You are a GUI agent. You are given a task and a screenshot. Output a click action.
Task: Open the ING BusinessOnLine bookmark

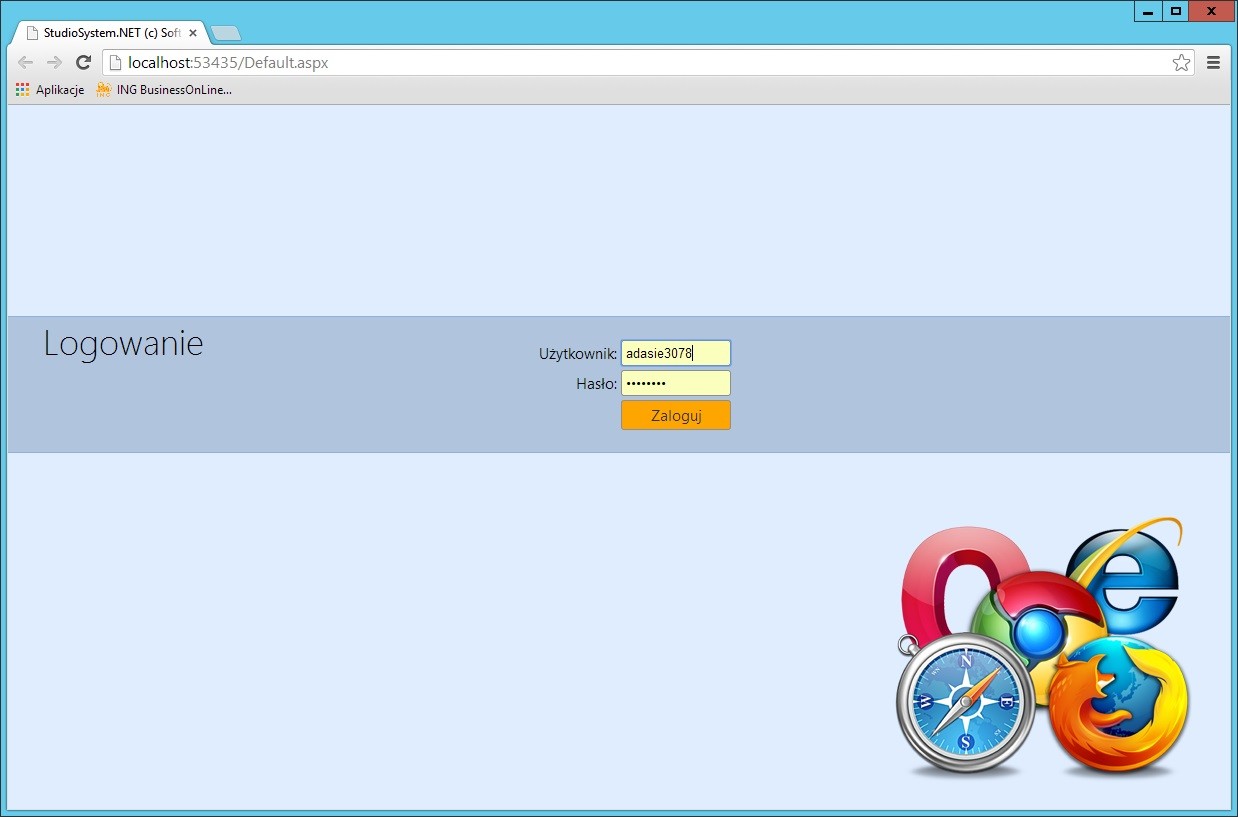(x=164, y=90)
